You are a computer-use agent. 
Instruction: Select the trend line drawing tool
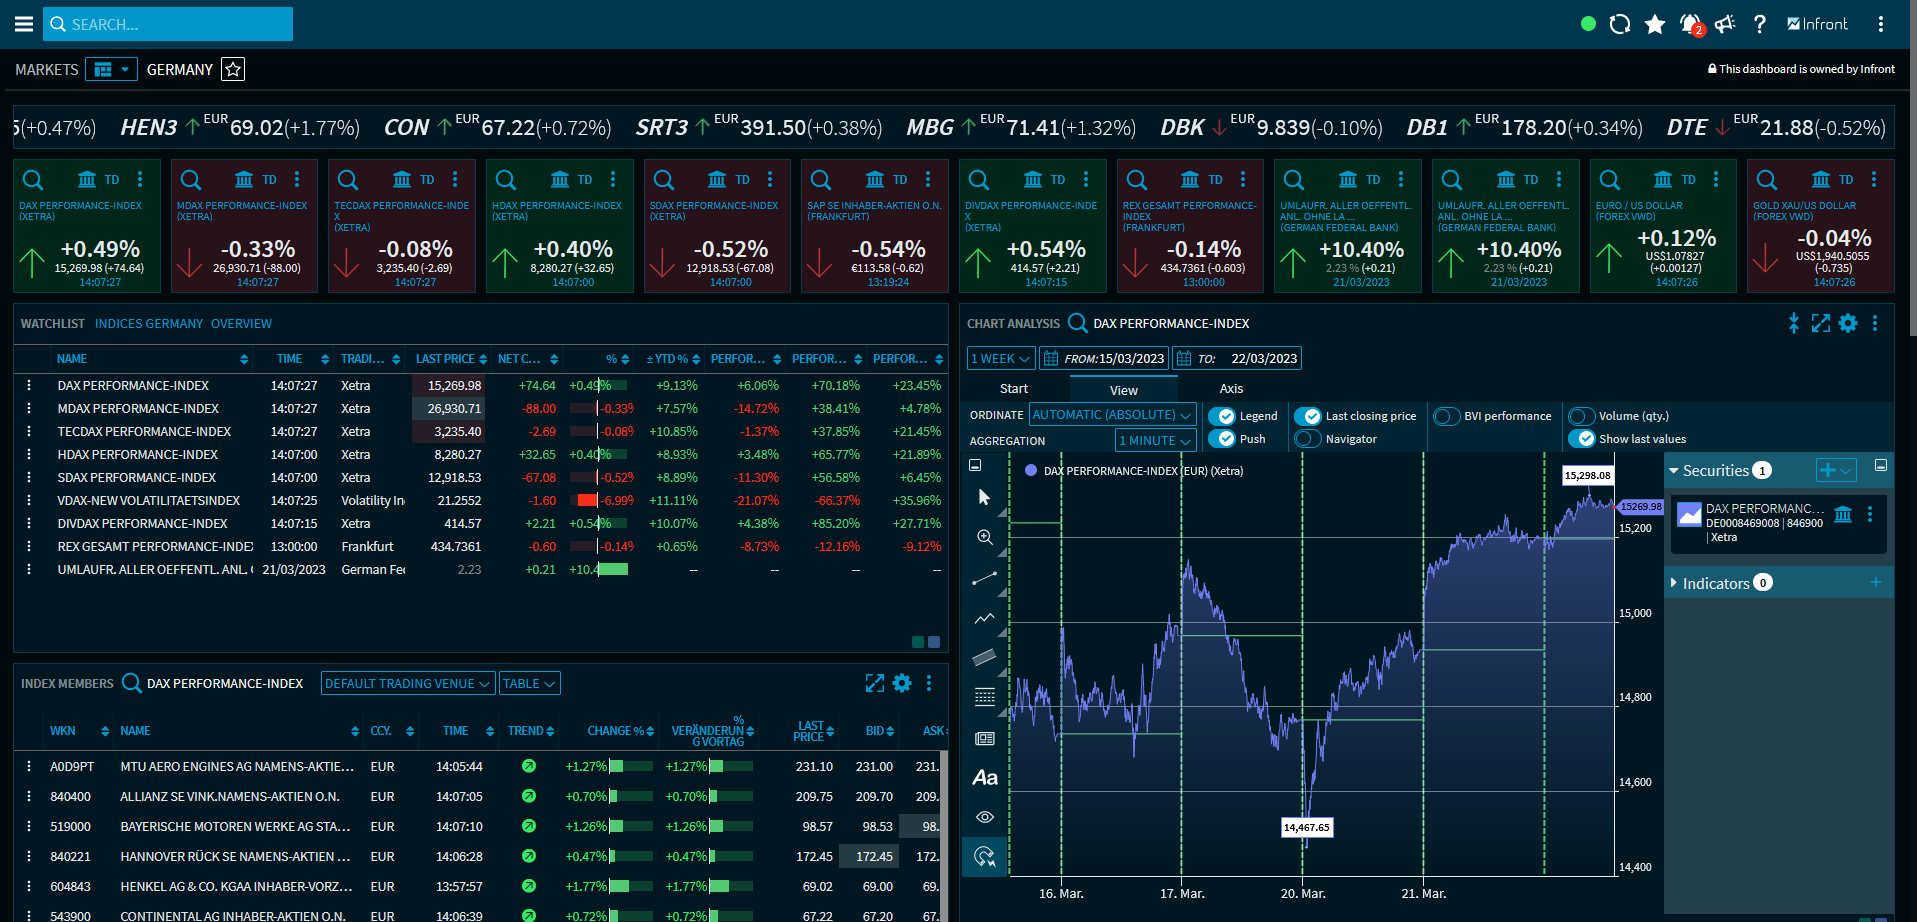985,578
